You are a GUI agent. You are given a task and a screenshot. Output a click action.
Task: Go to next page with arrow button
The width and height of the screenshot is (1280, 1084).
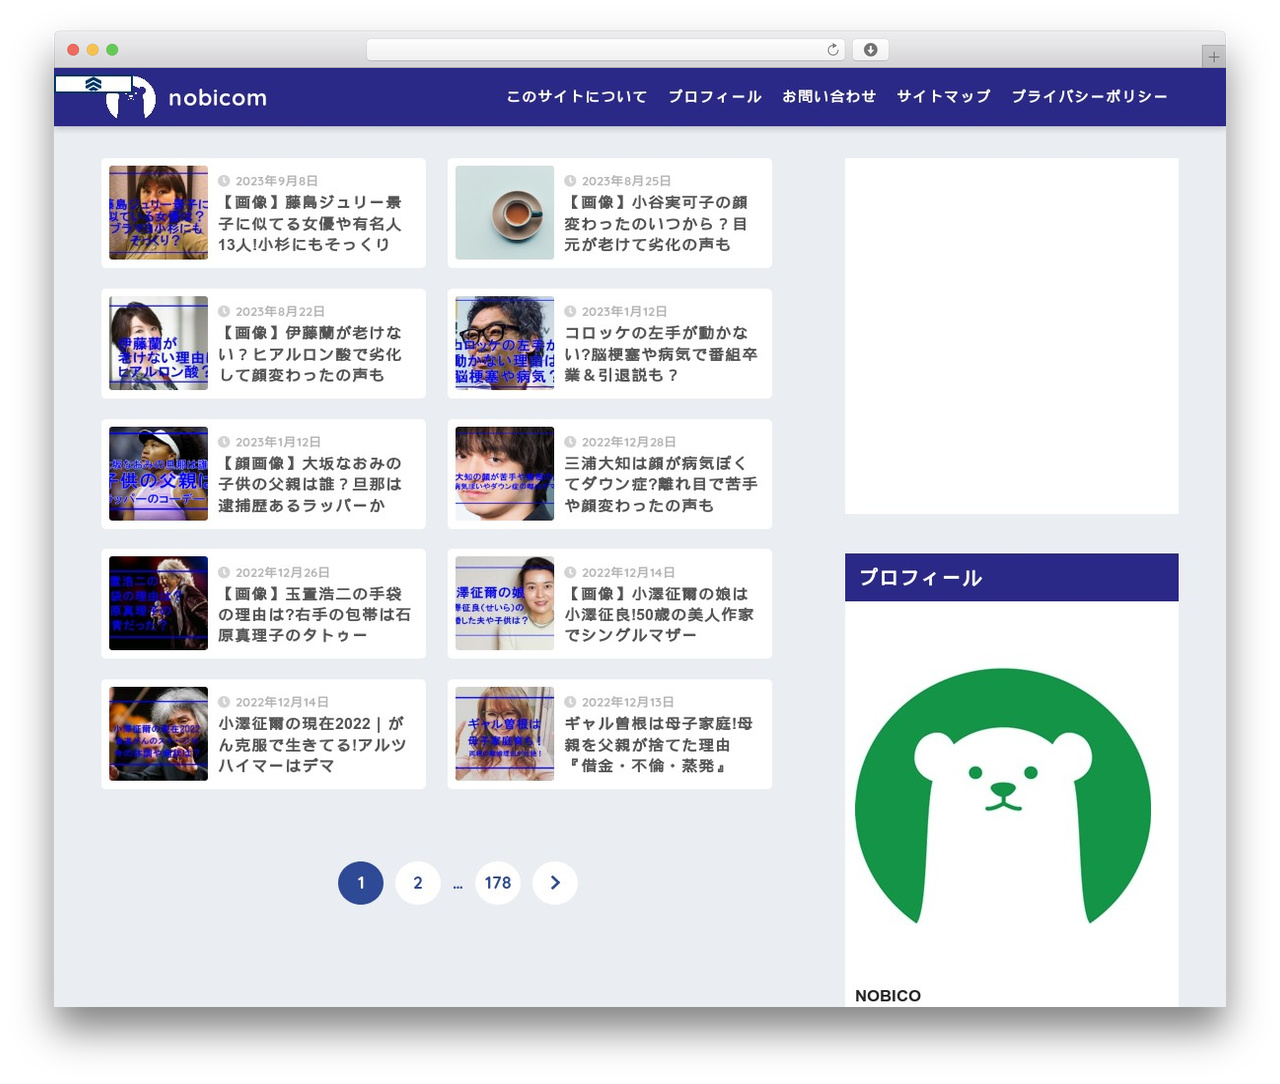click(x=555, y=883)
